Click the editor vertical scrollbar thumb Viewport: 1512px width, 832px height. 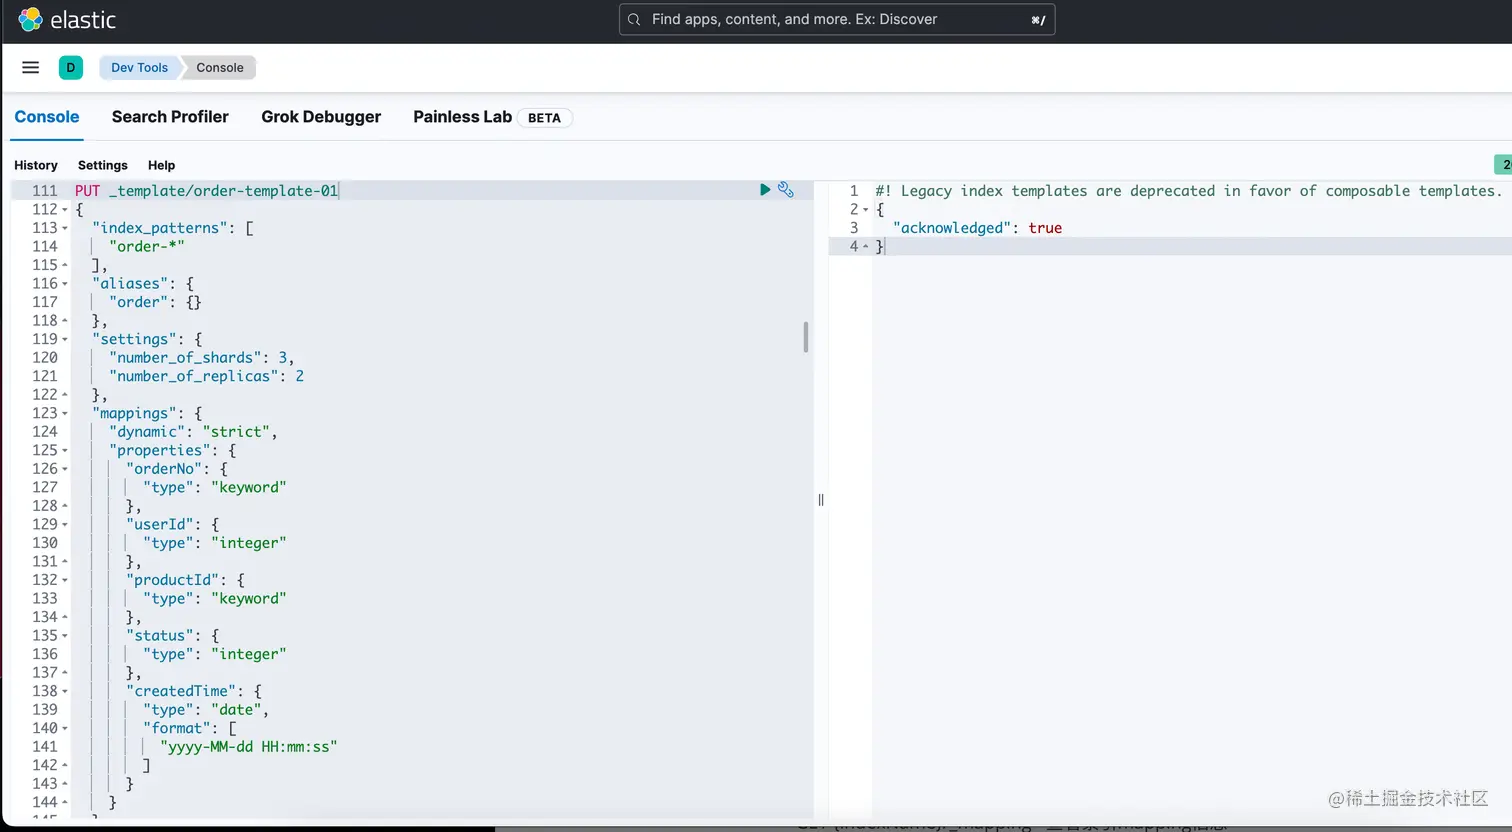806,337
